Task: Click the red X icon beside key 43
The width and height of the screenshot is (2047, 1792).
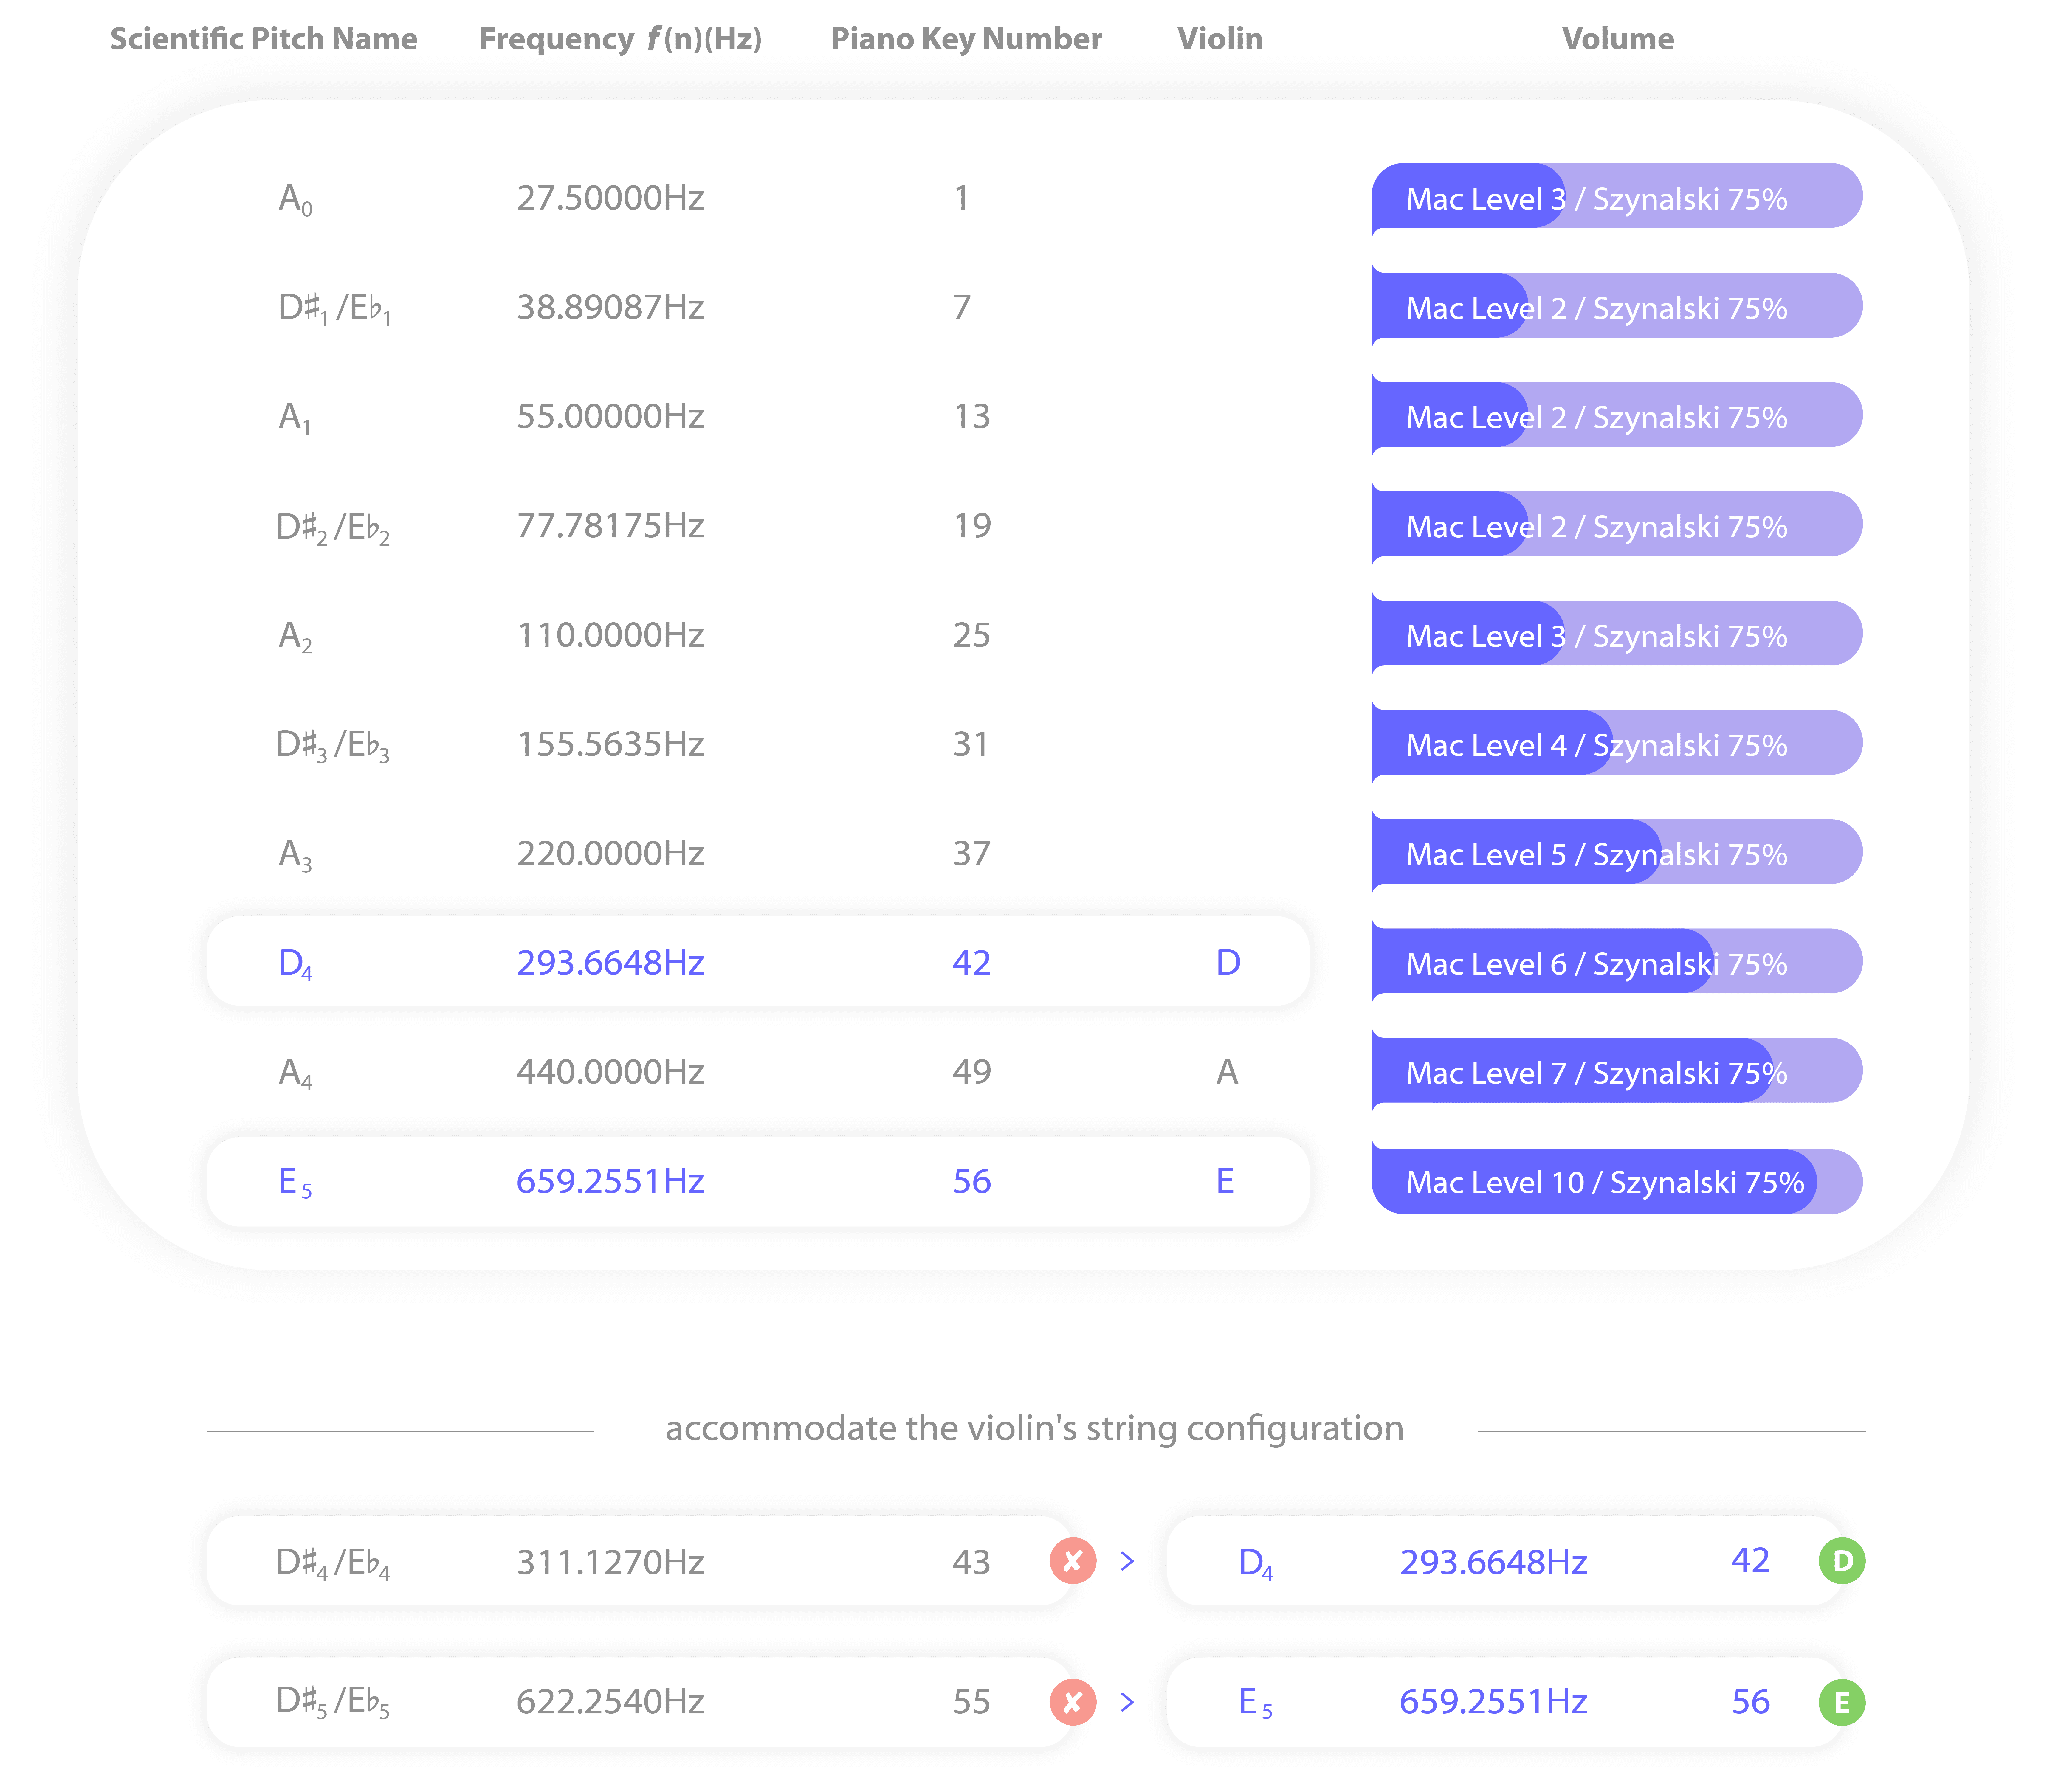Action: 1073,1561
